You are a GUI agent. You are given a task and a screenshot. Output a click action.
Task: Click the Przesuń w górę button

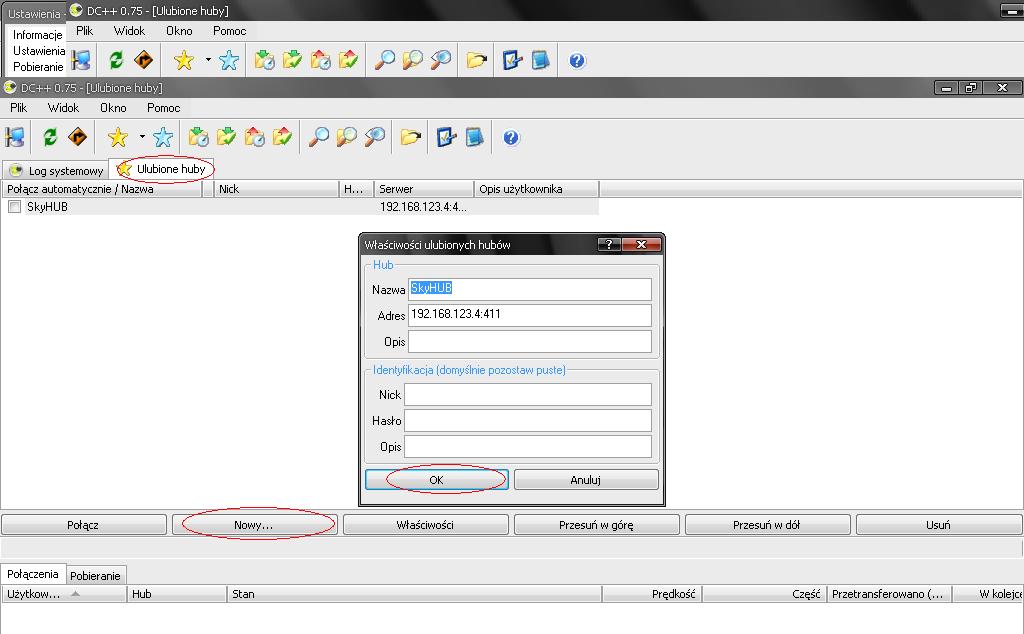click(x=596, y=525)
